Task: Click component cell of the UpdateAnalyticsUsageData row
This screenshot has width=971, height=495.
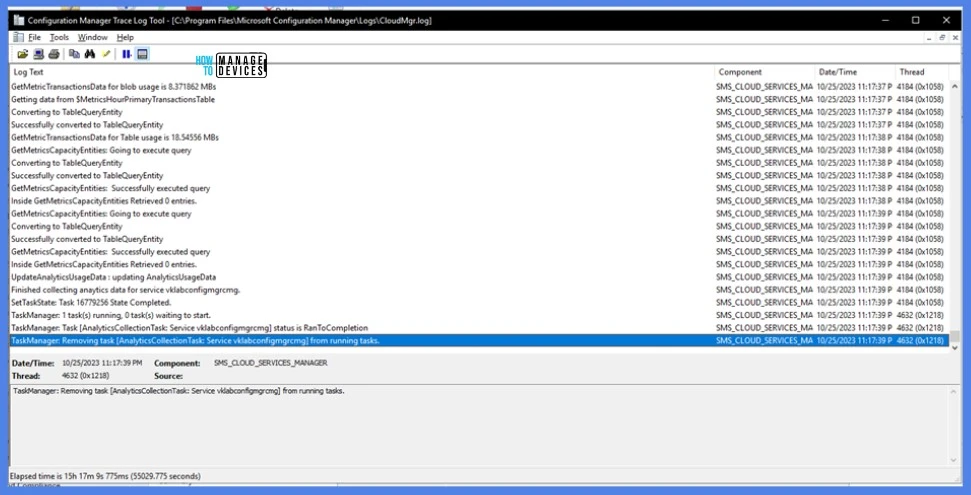Action: pyautogui.click(x=764, y=277)
